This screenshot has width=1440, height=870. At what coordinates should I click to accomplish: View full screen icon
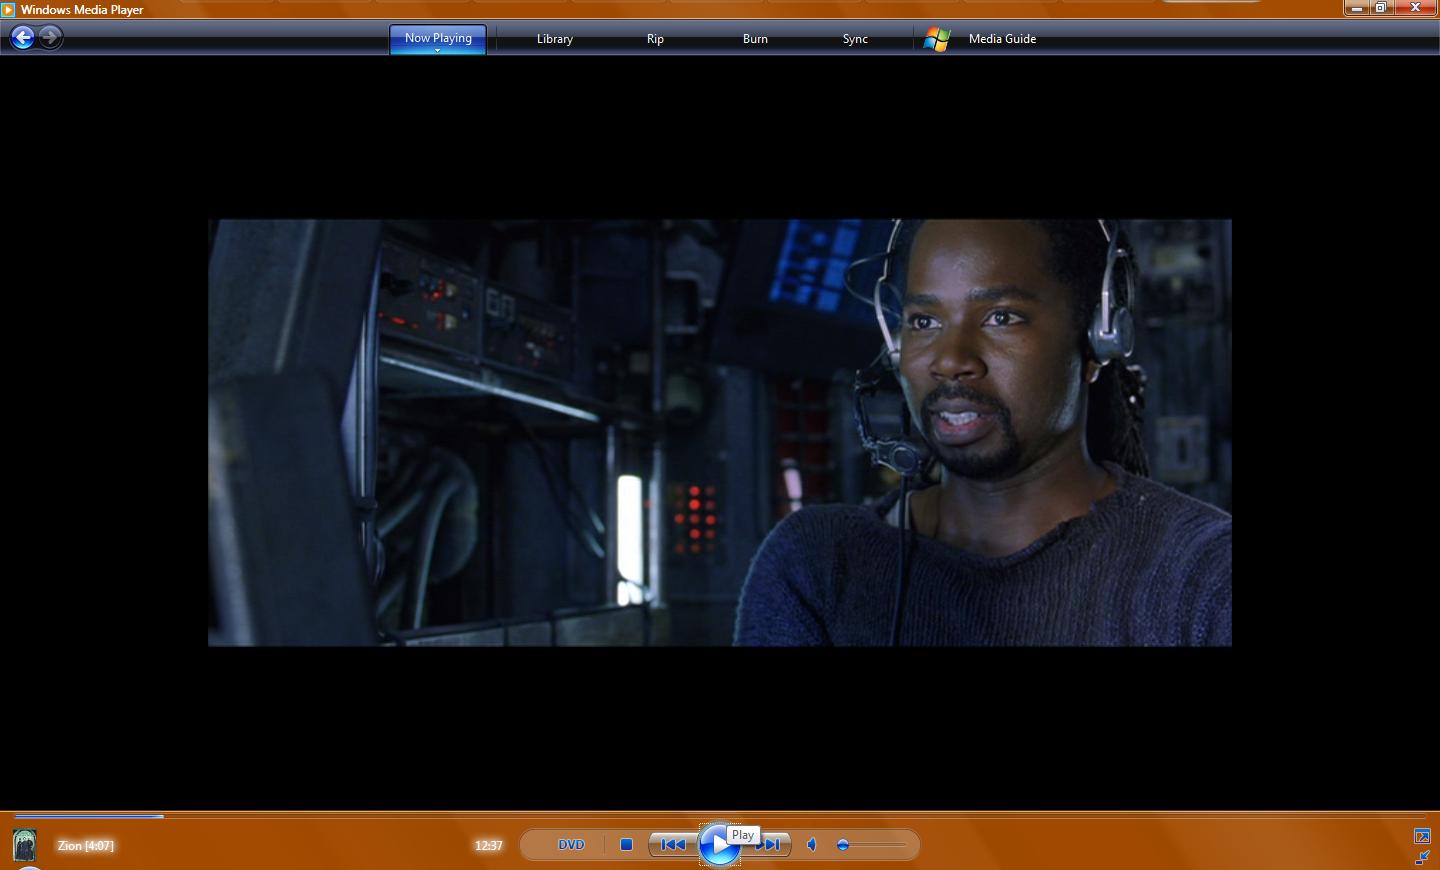[x=1422, y=836]
